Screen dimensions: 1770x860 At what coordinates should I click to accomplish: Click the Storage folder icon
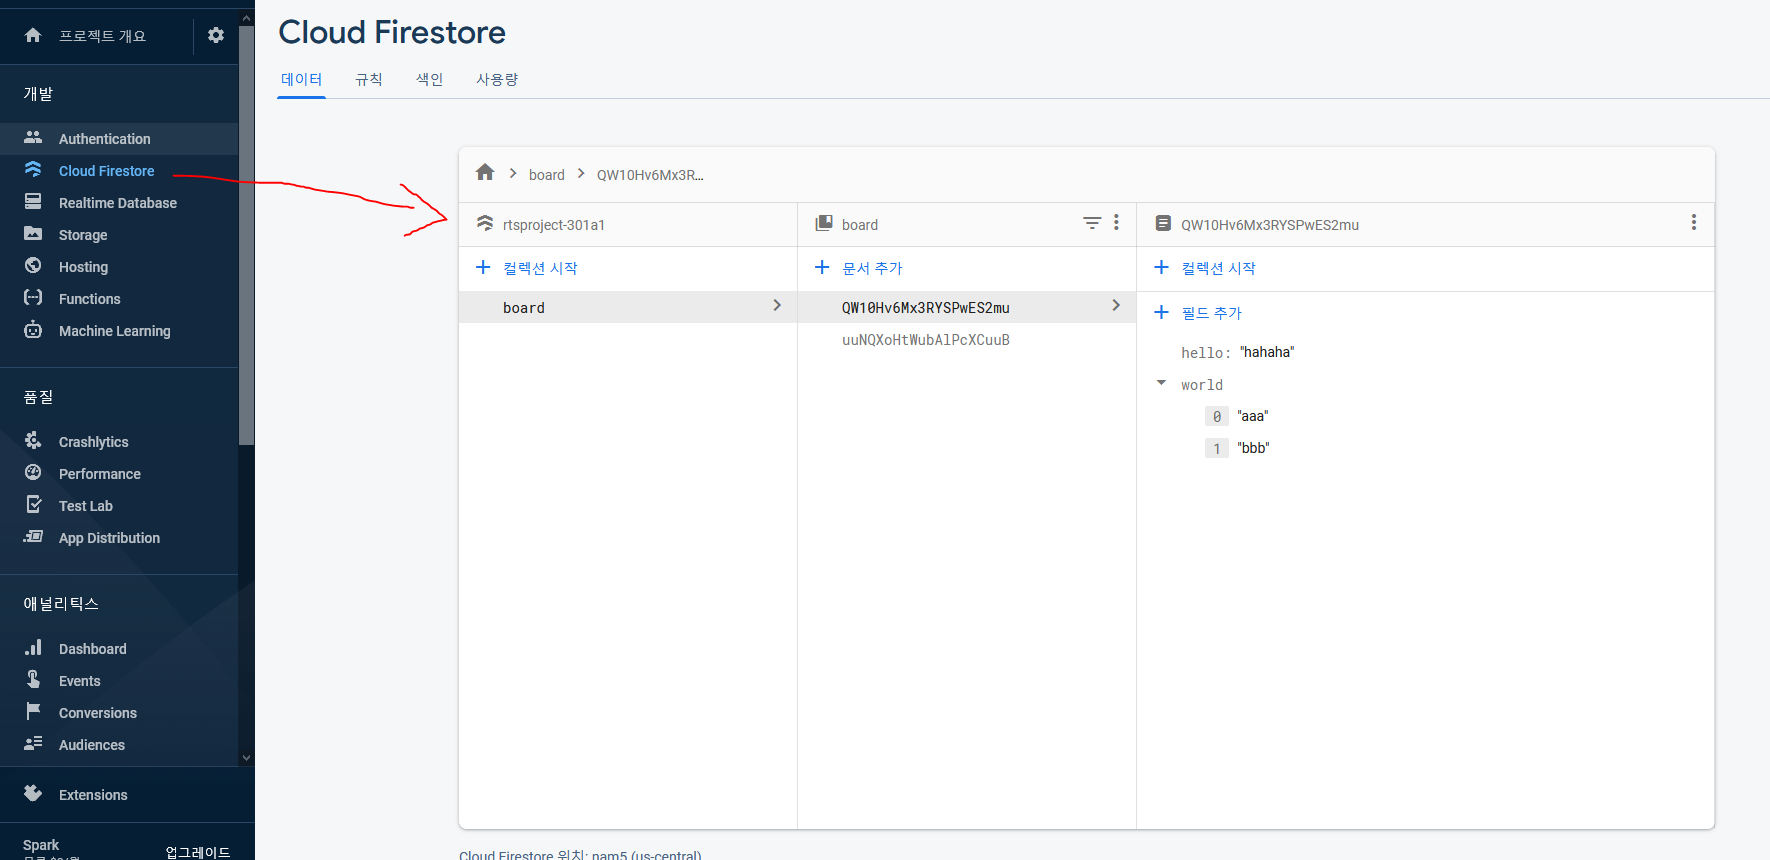click(x=33, y=234)
